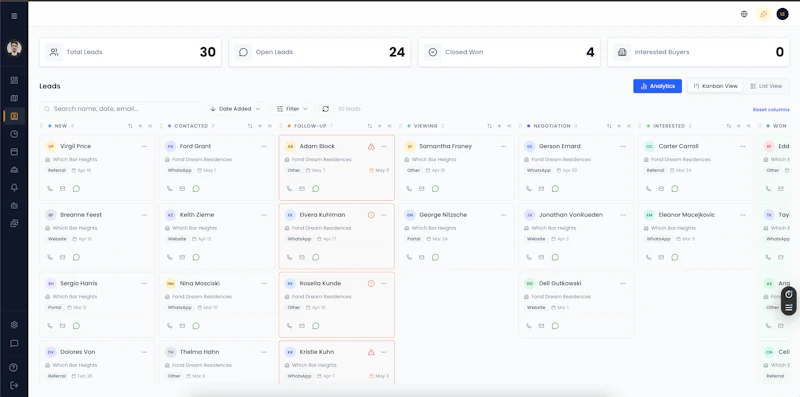This screenshot has height=397, width=800.
Task: Switch to List View
Action: click(766, 86)
